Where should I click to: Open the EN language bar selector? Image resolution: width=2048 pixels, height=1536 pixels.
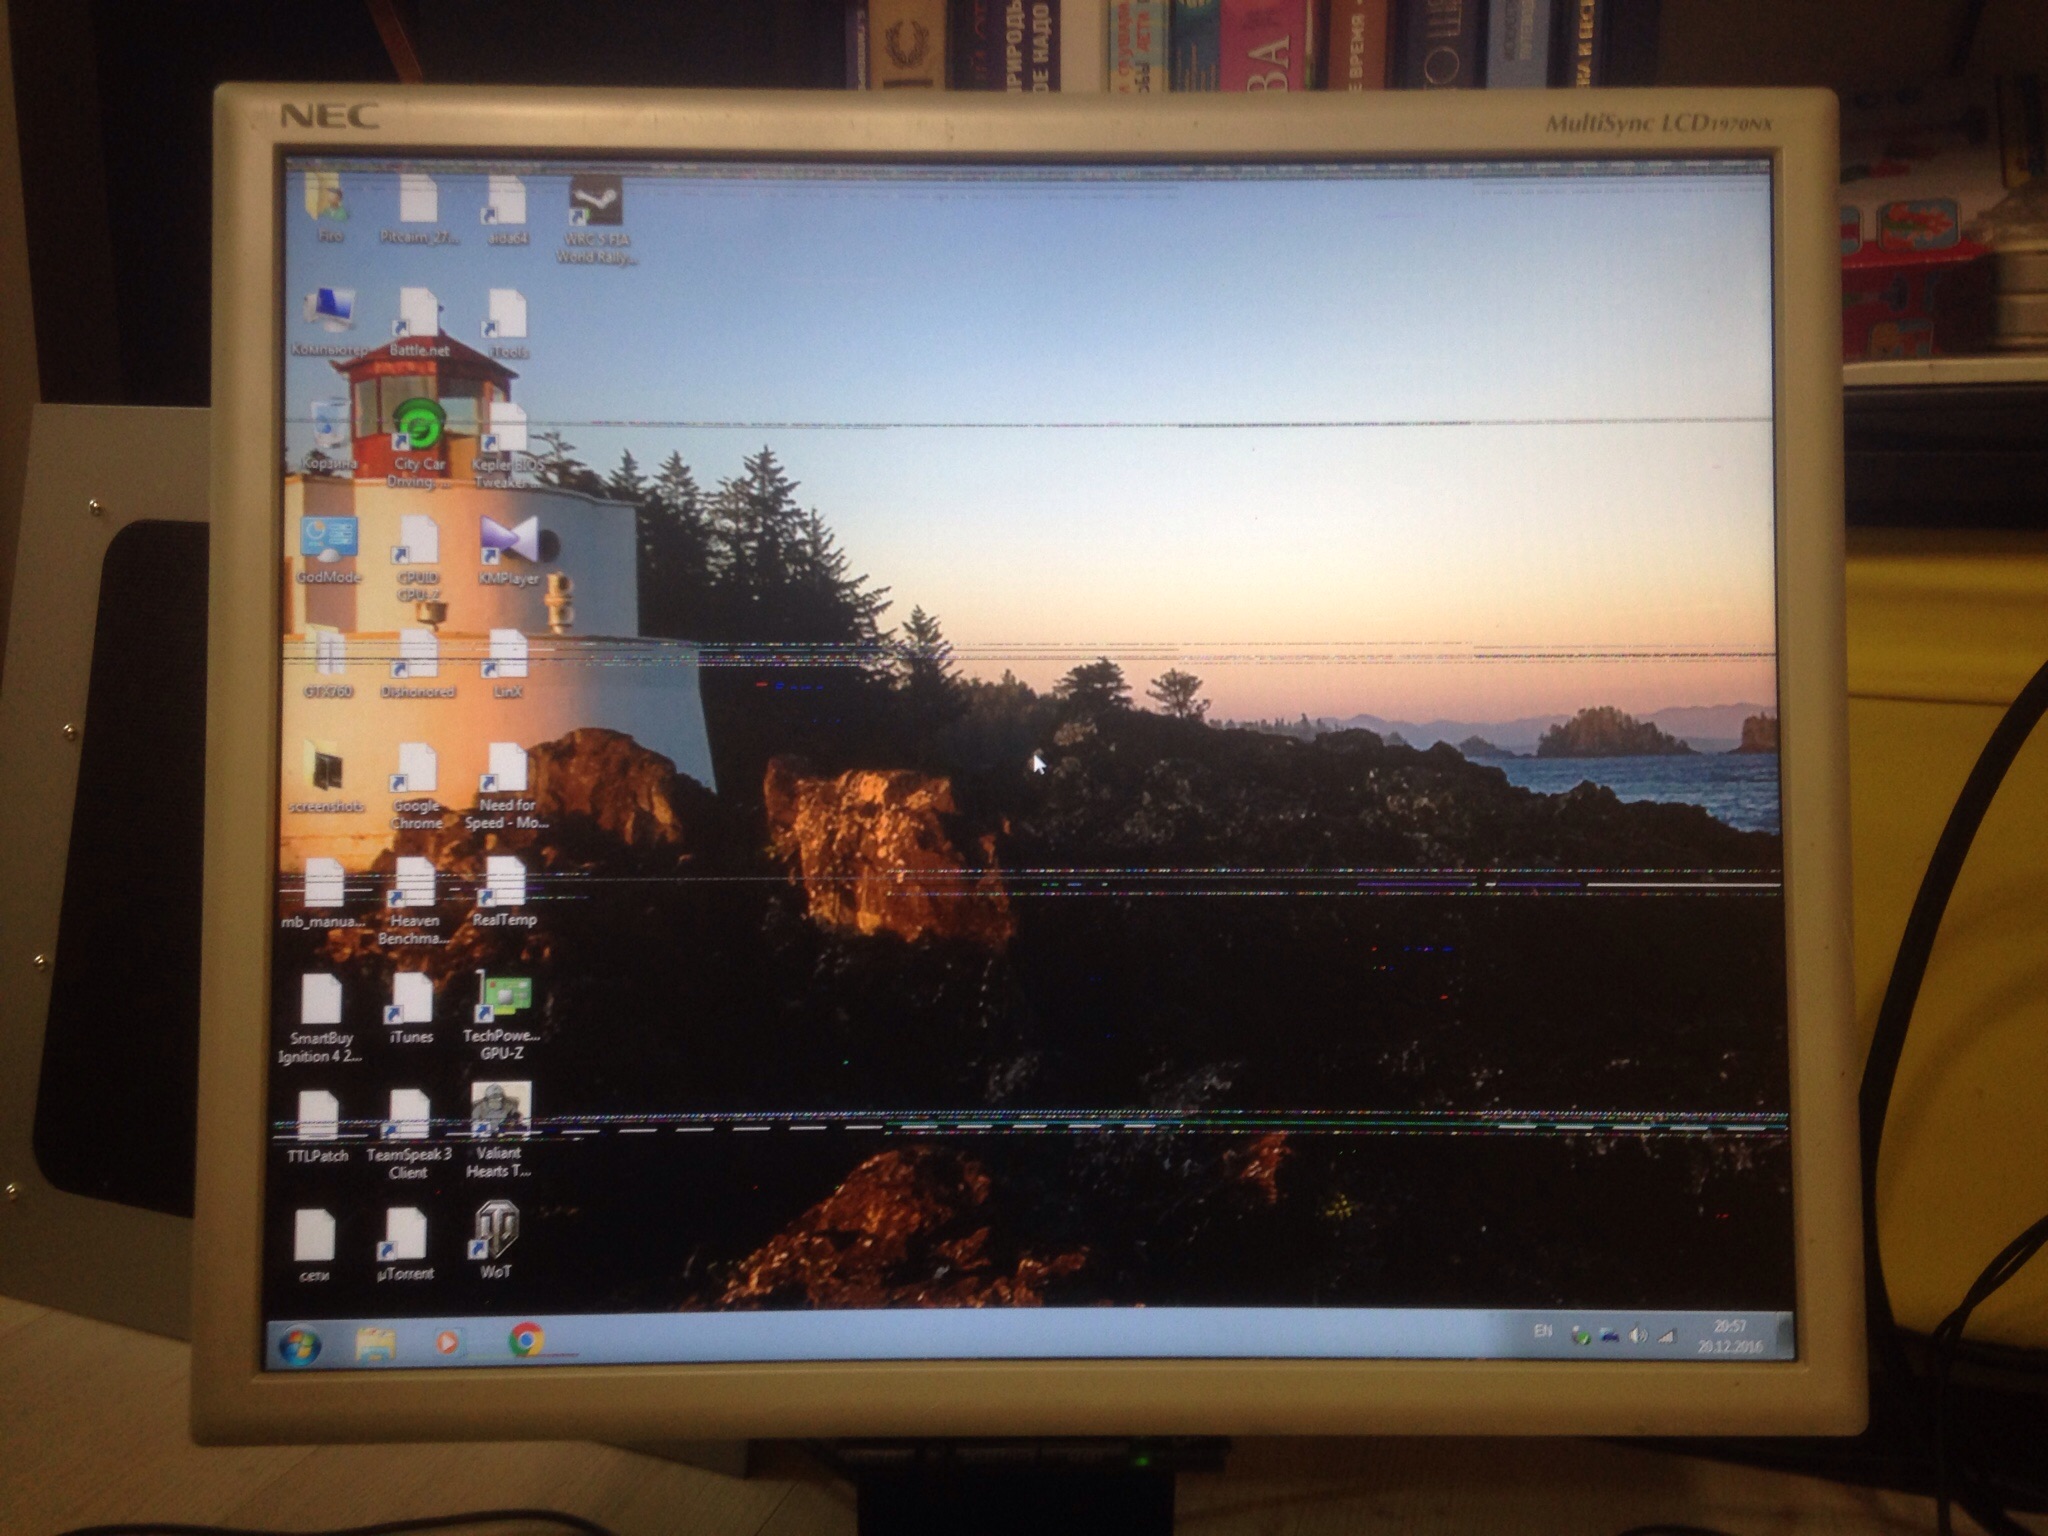(x=1543, y=1331)
